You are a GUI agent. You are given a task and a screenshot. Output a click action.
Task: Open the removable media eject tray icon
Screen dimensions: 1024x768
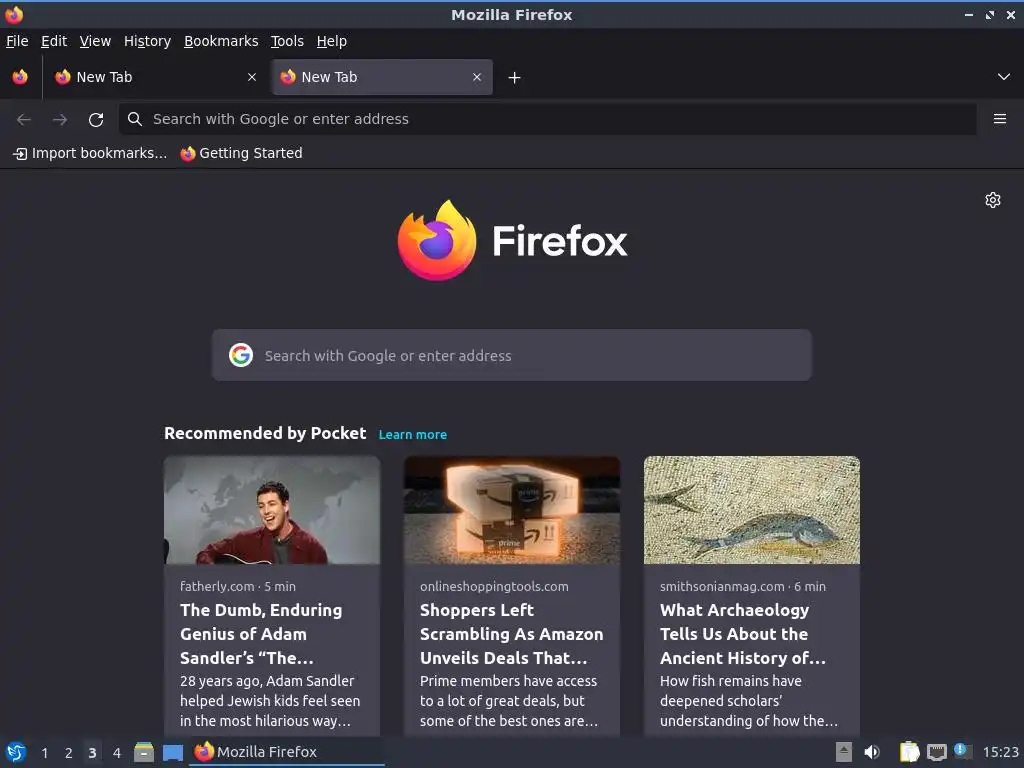click(x=844, y=752)
